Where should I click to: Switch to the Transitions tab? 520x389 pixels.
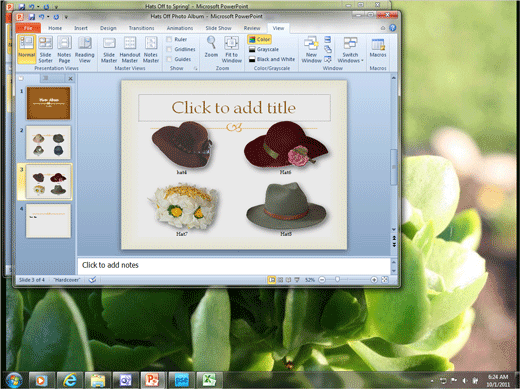(142, 28)
